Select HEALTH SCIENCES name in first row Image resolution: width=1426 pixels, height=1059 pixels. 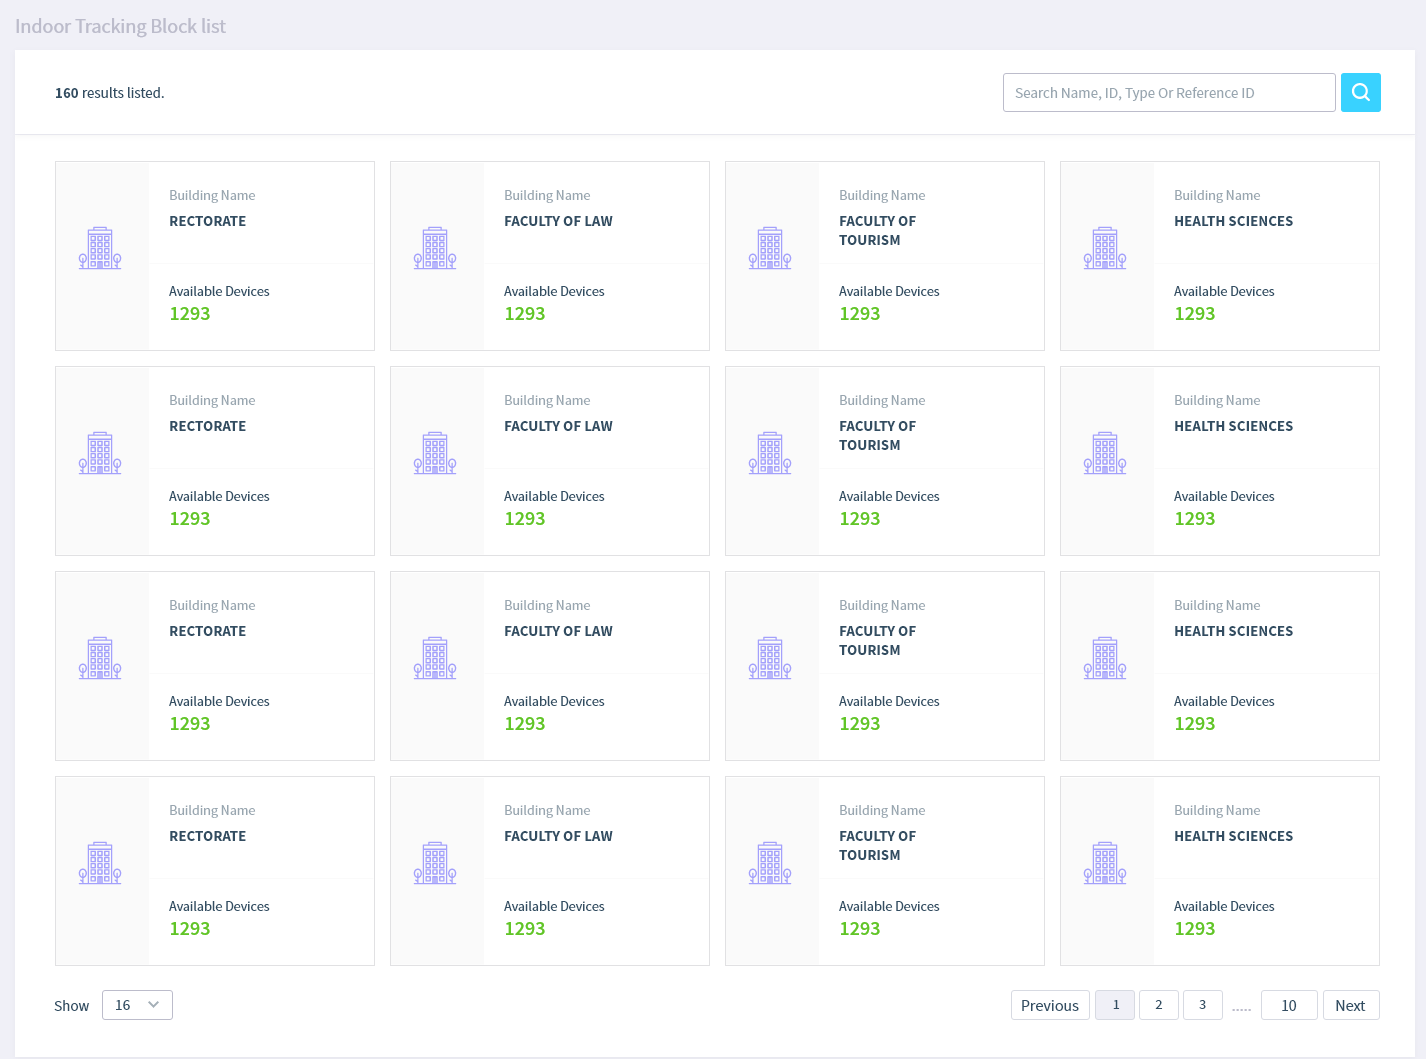click(x=1233, y=221)
